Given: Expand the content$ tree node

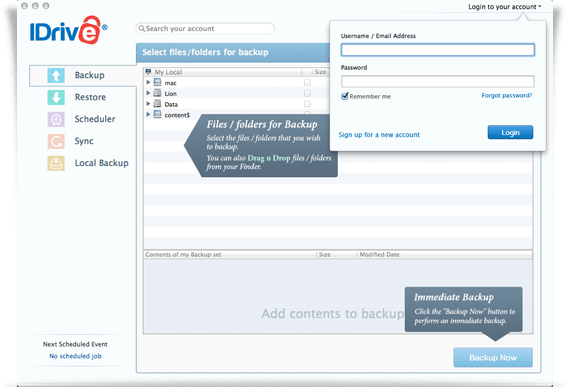Looking at the screenshot, I should pos(148,114).
